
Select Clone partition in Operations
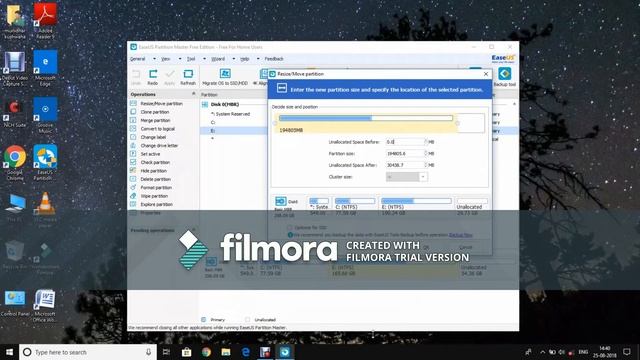tap(154, 112)
